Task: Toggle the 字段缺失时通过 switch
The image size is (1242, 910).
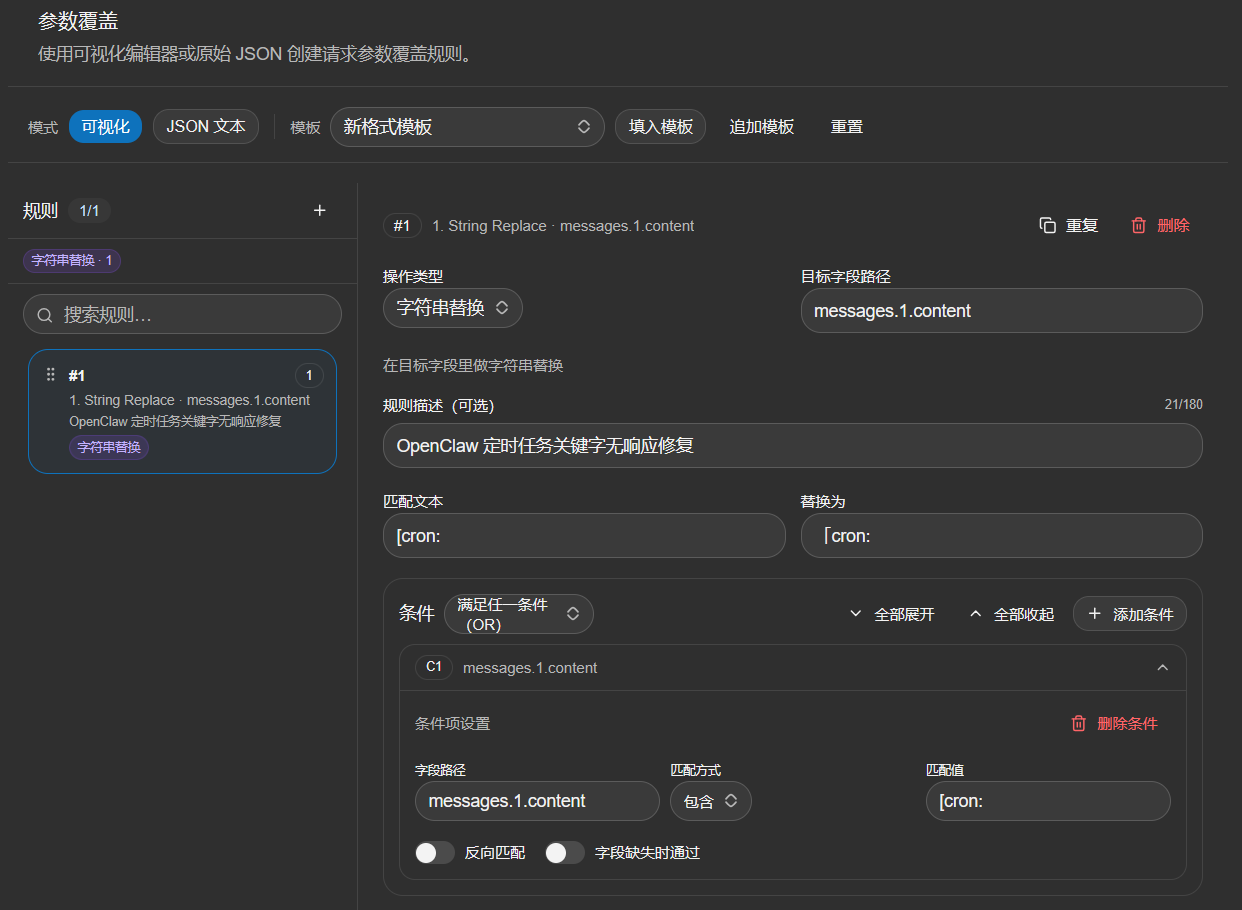Action: (565, 852)
